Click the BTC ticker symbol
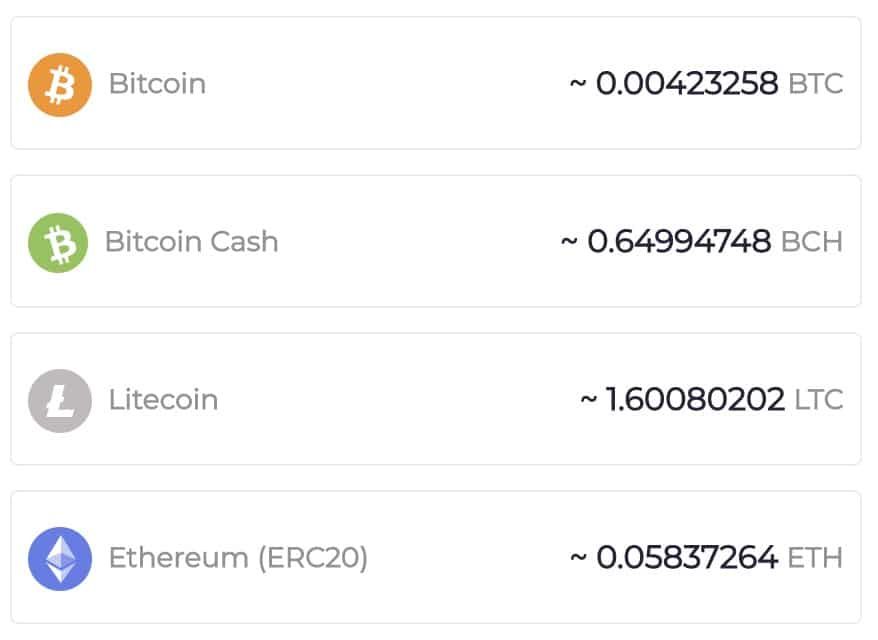This screenshot has height=640, width=878. point(816,84)
